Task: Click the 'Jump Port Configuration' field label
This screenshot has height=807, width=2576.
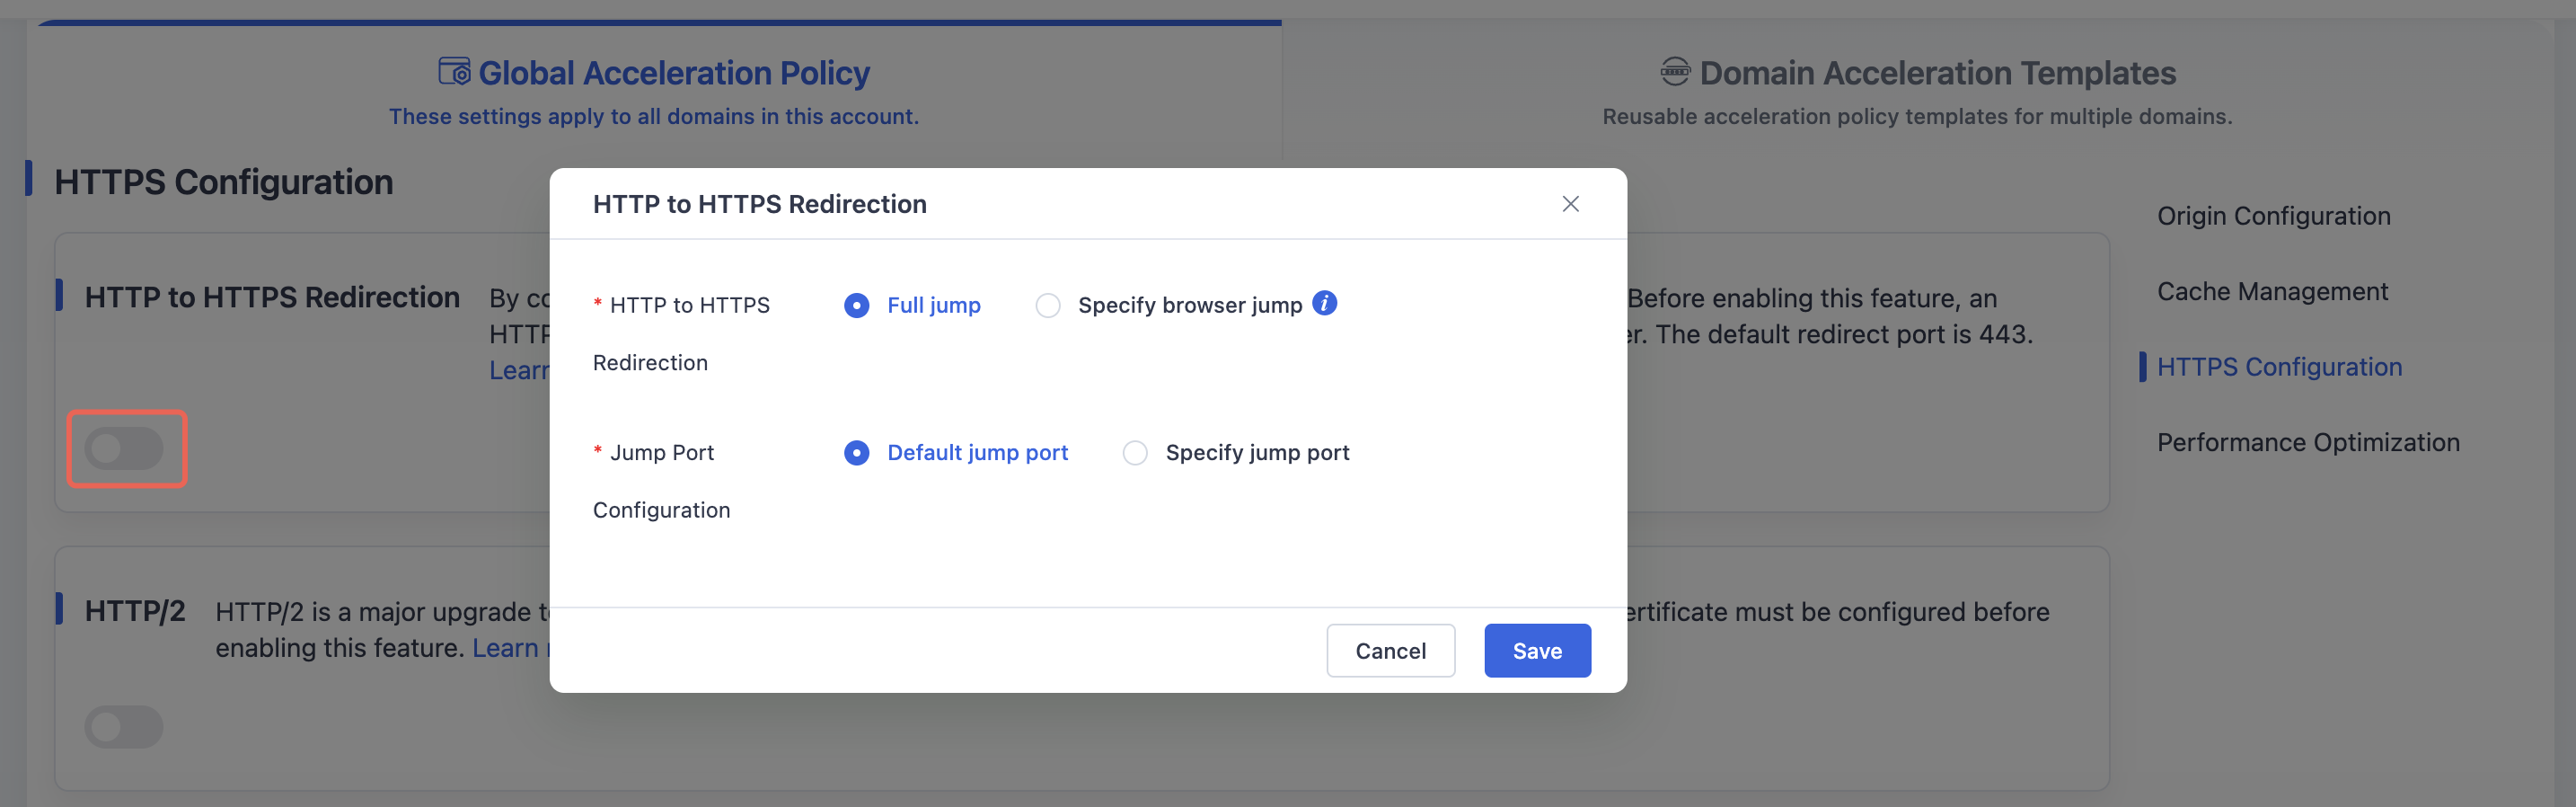Action: [661, 481]
